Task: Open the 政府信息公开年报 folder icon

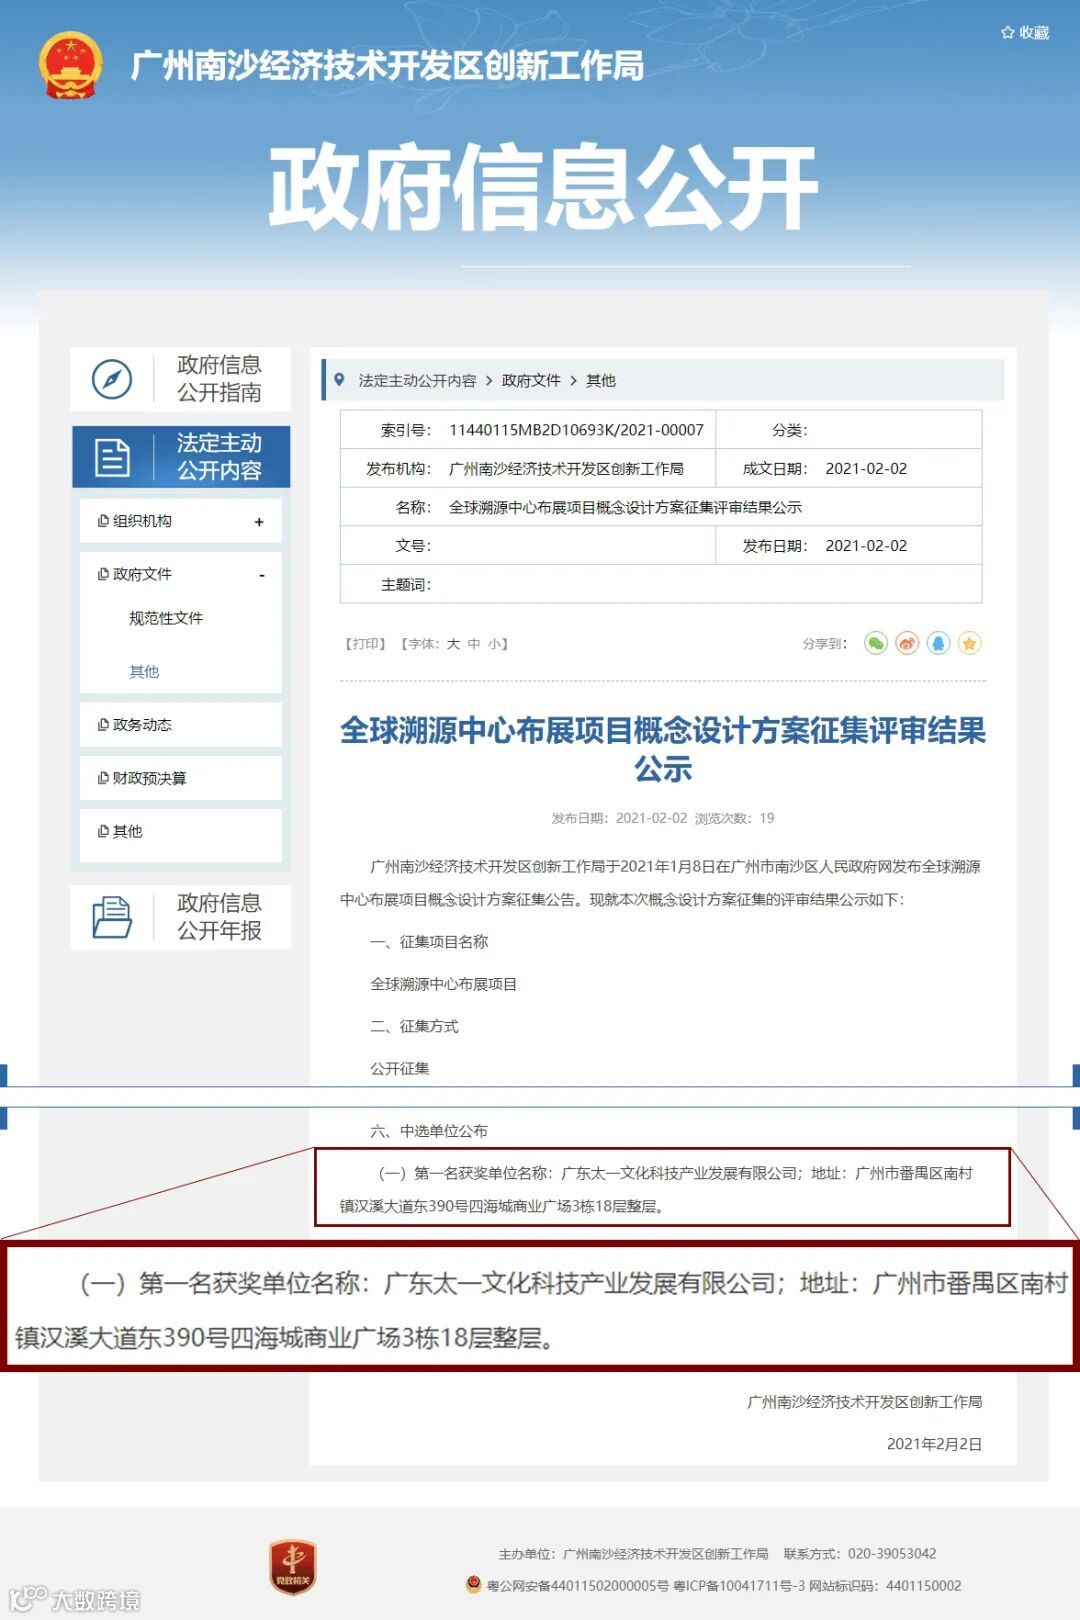Action: point(112,917)
